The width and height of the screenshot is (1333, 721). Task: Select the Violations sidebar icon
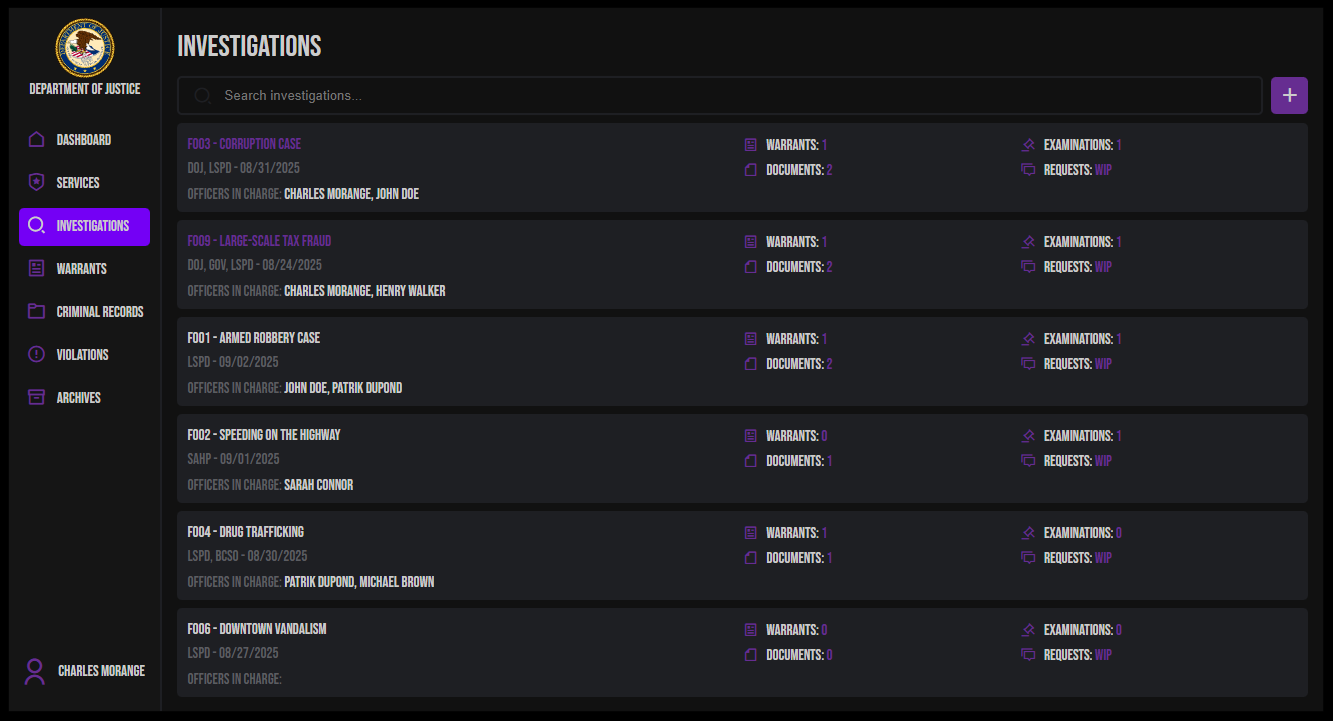(34, 354)
